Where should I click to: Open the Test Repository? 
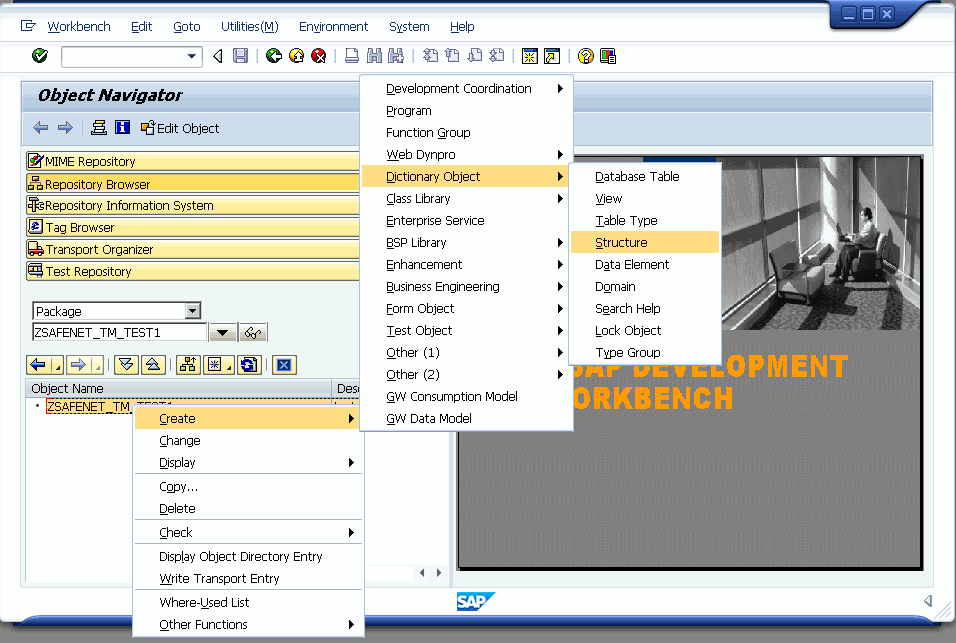pyautogui.click(x=193, y=271)
